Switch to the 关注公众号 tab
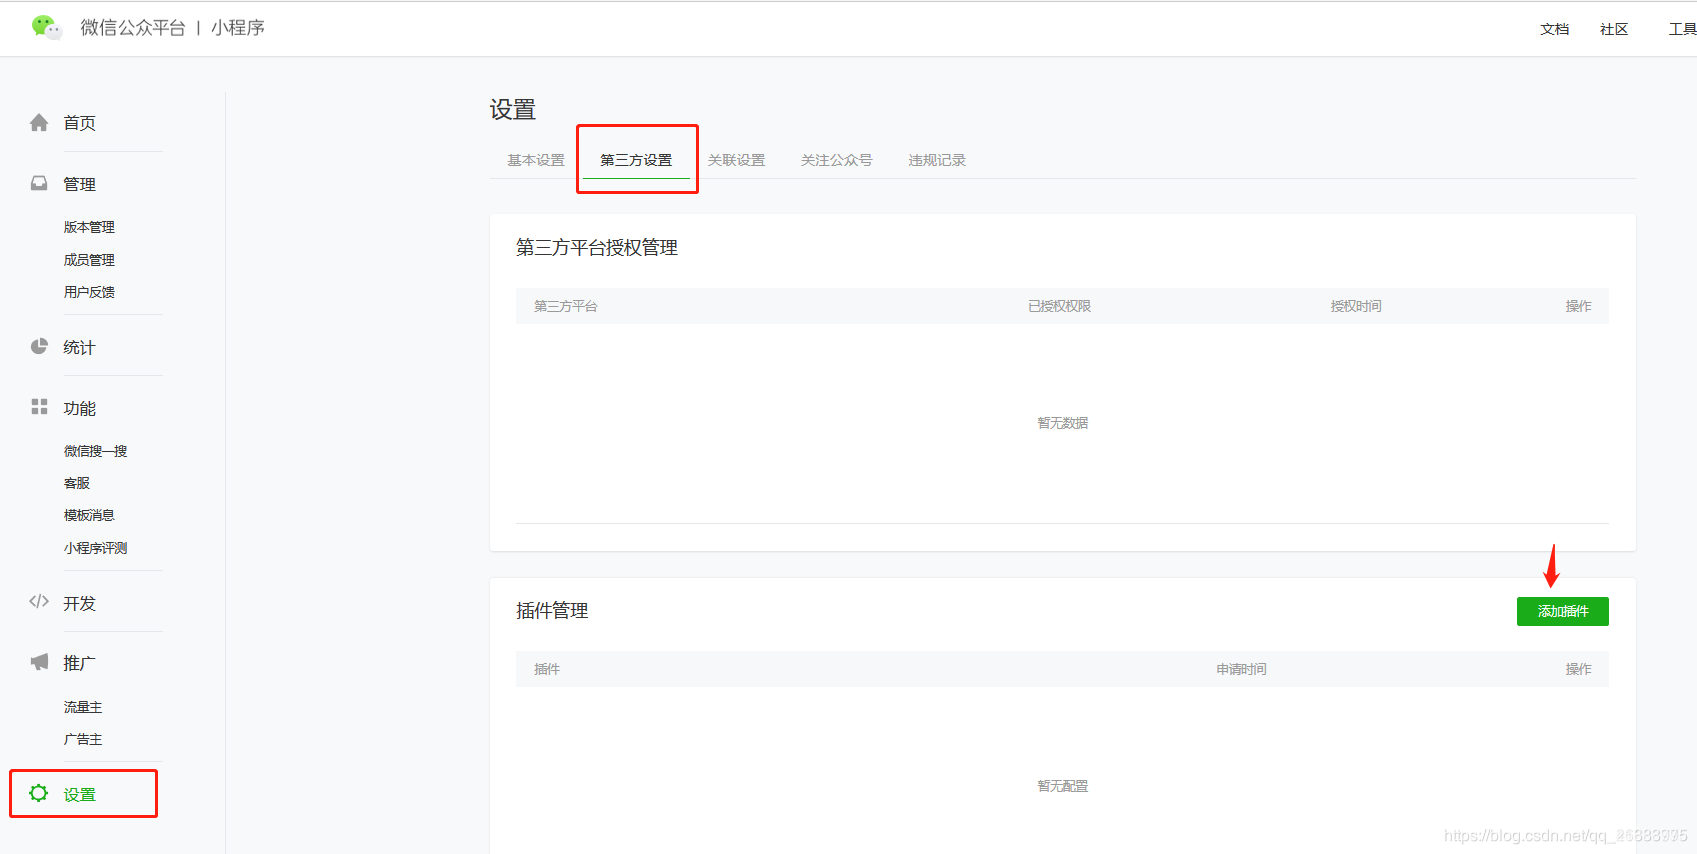The height and width of the screenshot is (854, 1697). (836, 160)
